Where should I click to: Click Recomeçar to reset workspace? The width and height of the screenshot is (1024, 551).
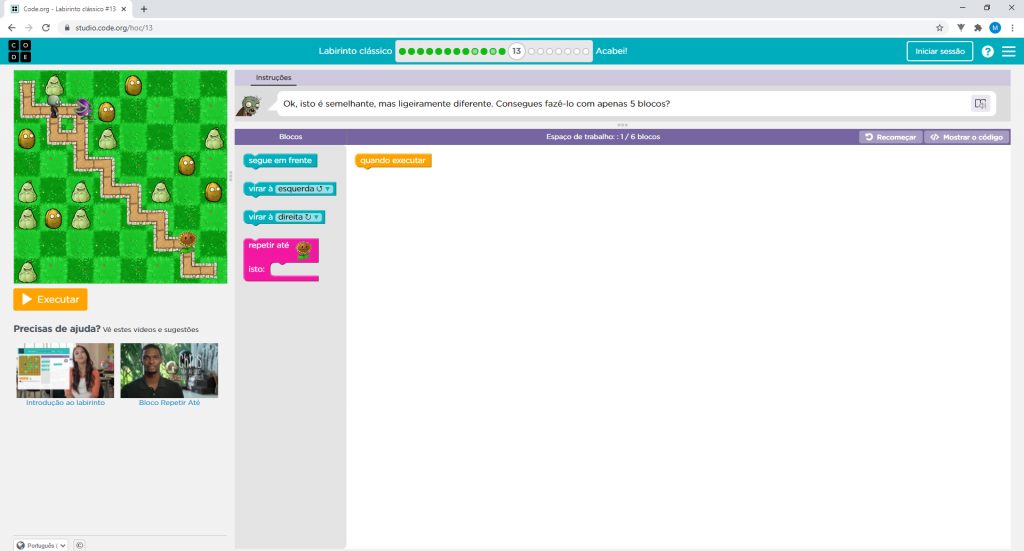tap(891, 137)
